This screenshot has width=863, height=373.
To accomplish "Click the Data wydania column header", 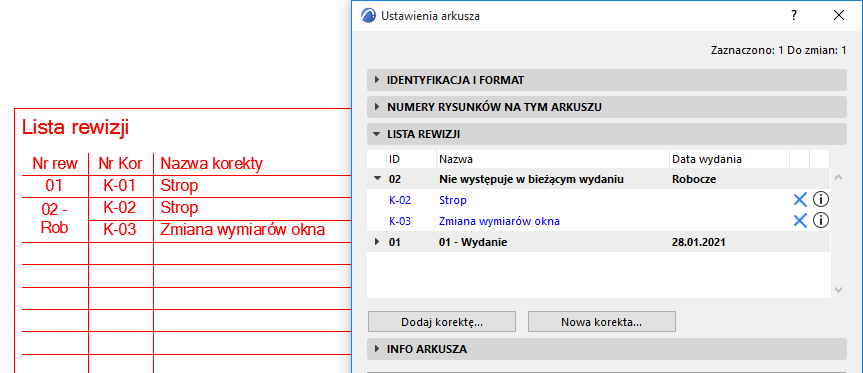I will click(729, 159).
